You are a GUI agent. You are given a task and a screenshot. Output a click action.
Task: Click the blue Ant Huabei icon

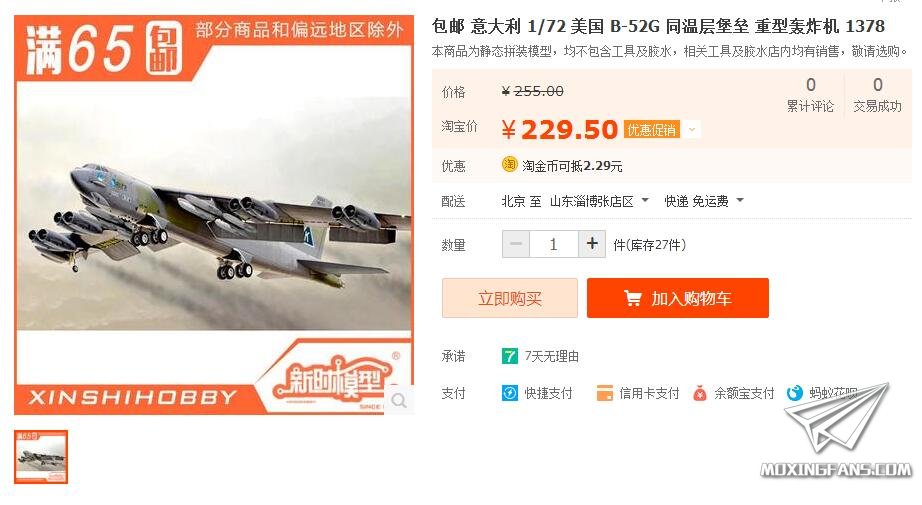(794, 393)
